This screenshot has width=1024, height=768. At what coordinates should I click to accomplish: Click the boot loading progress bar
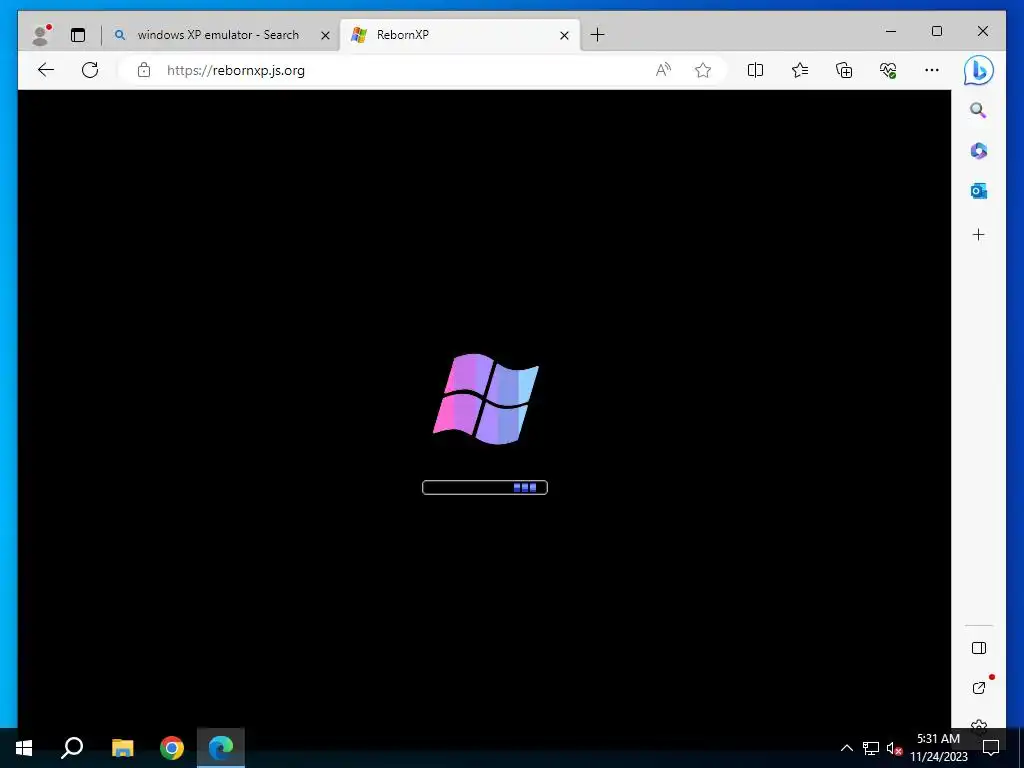point(485,487)
